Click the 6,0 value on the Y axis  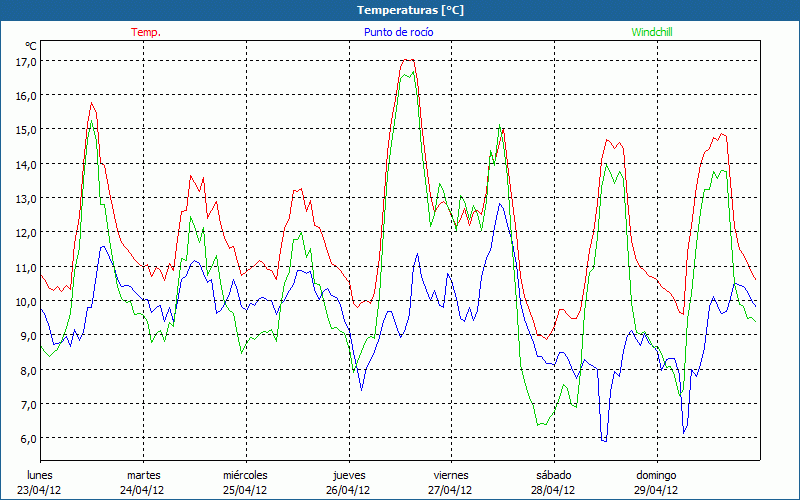(x=27, y=438)
